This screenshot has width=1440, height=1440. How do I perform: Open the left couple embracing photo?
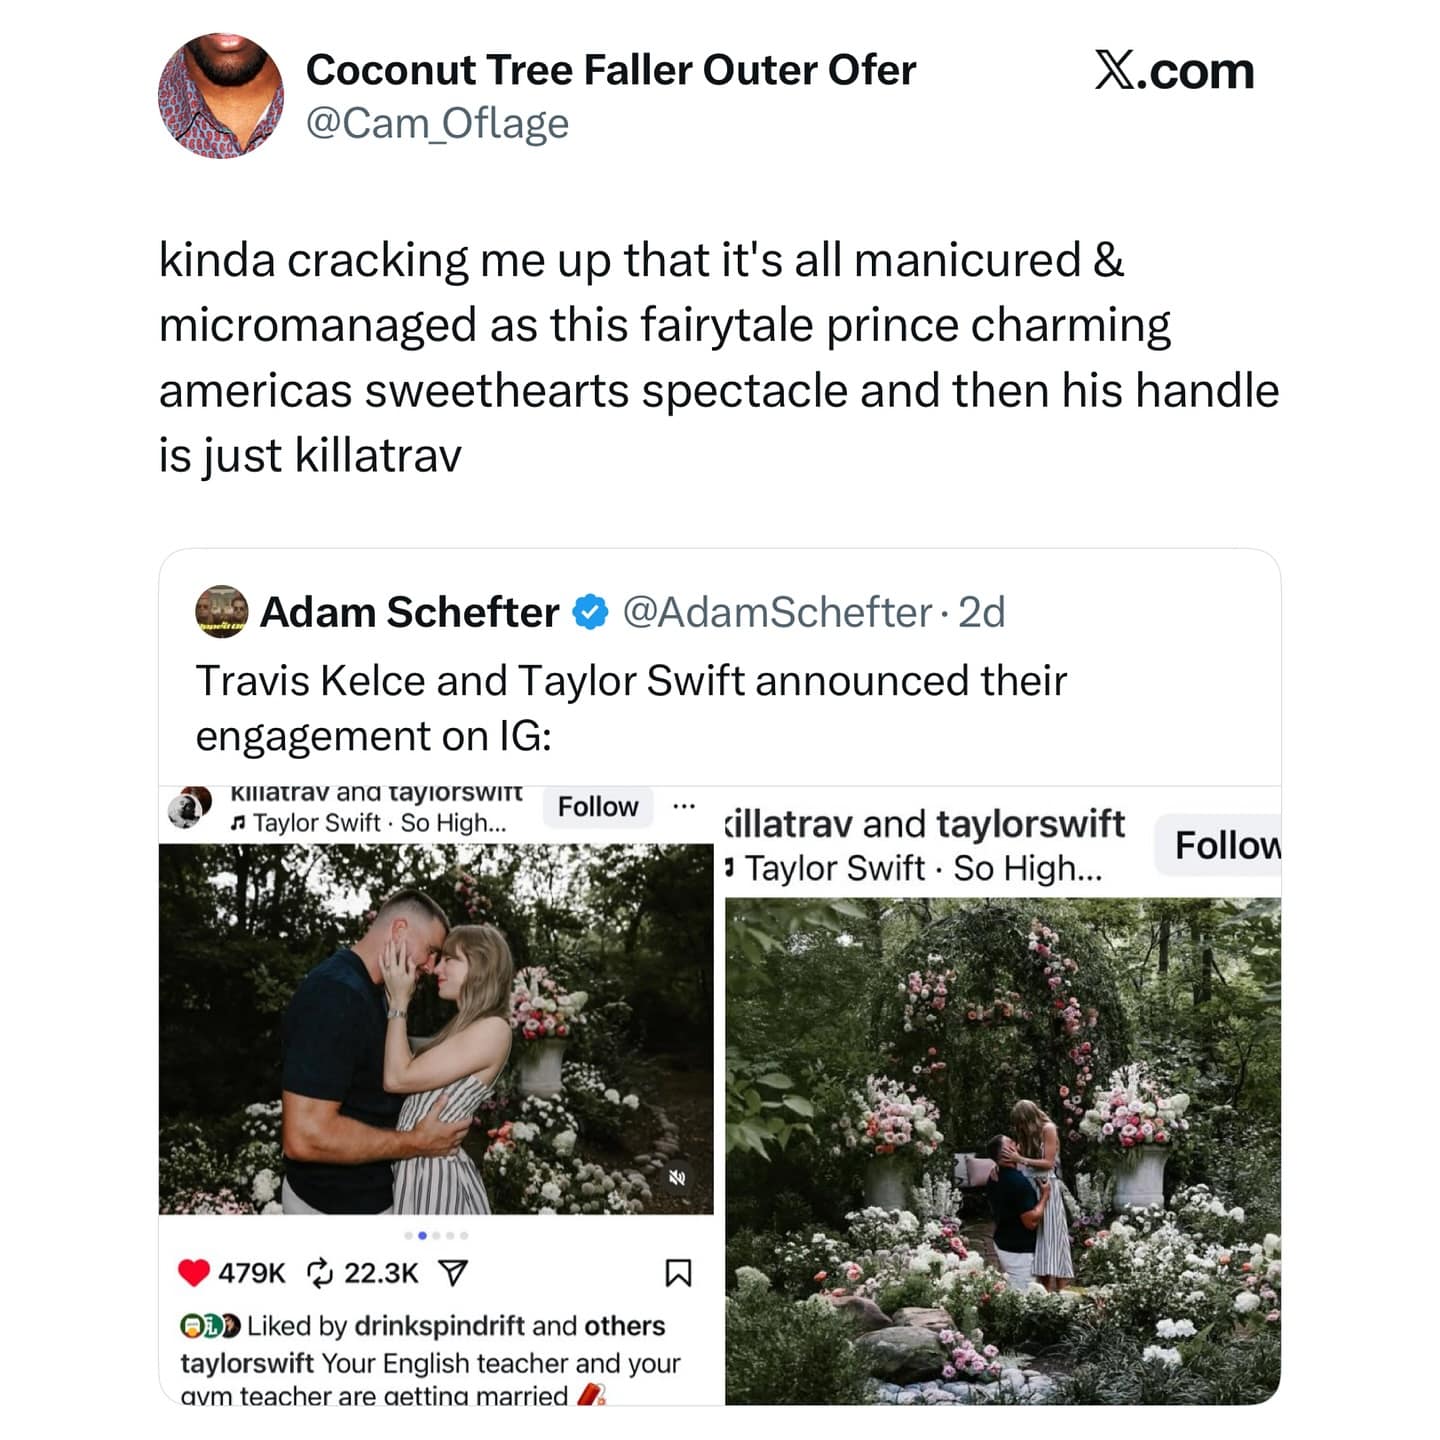click(x=436, y=1028)
